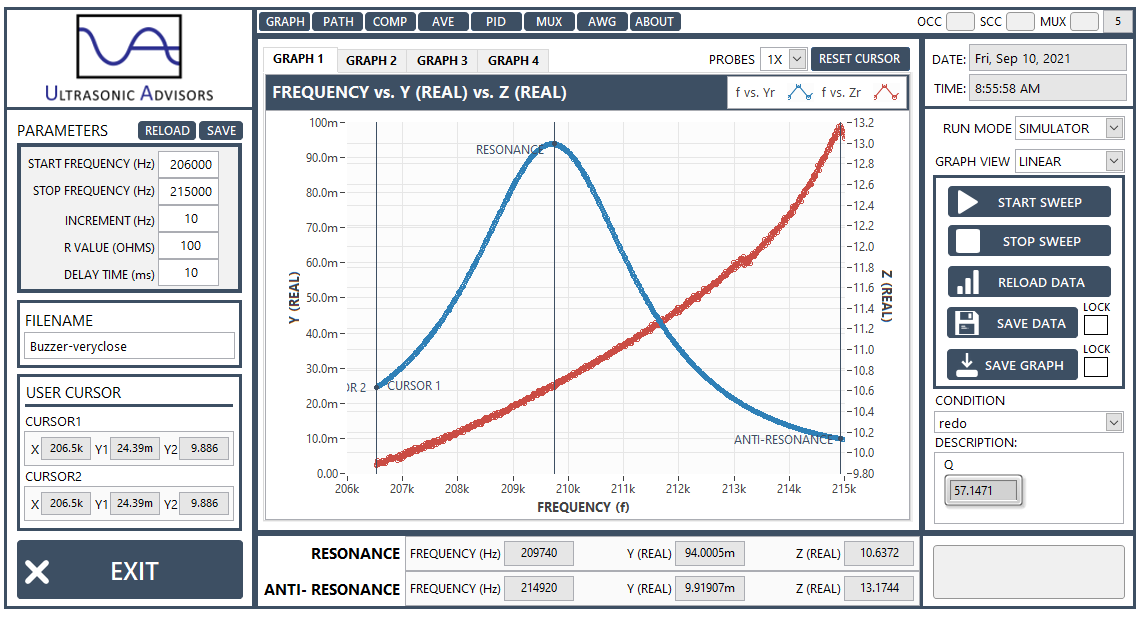Click the STOP FREQUENCY input field

click(189, 192)
